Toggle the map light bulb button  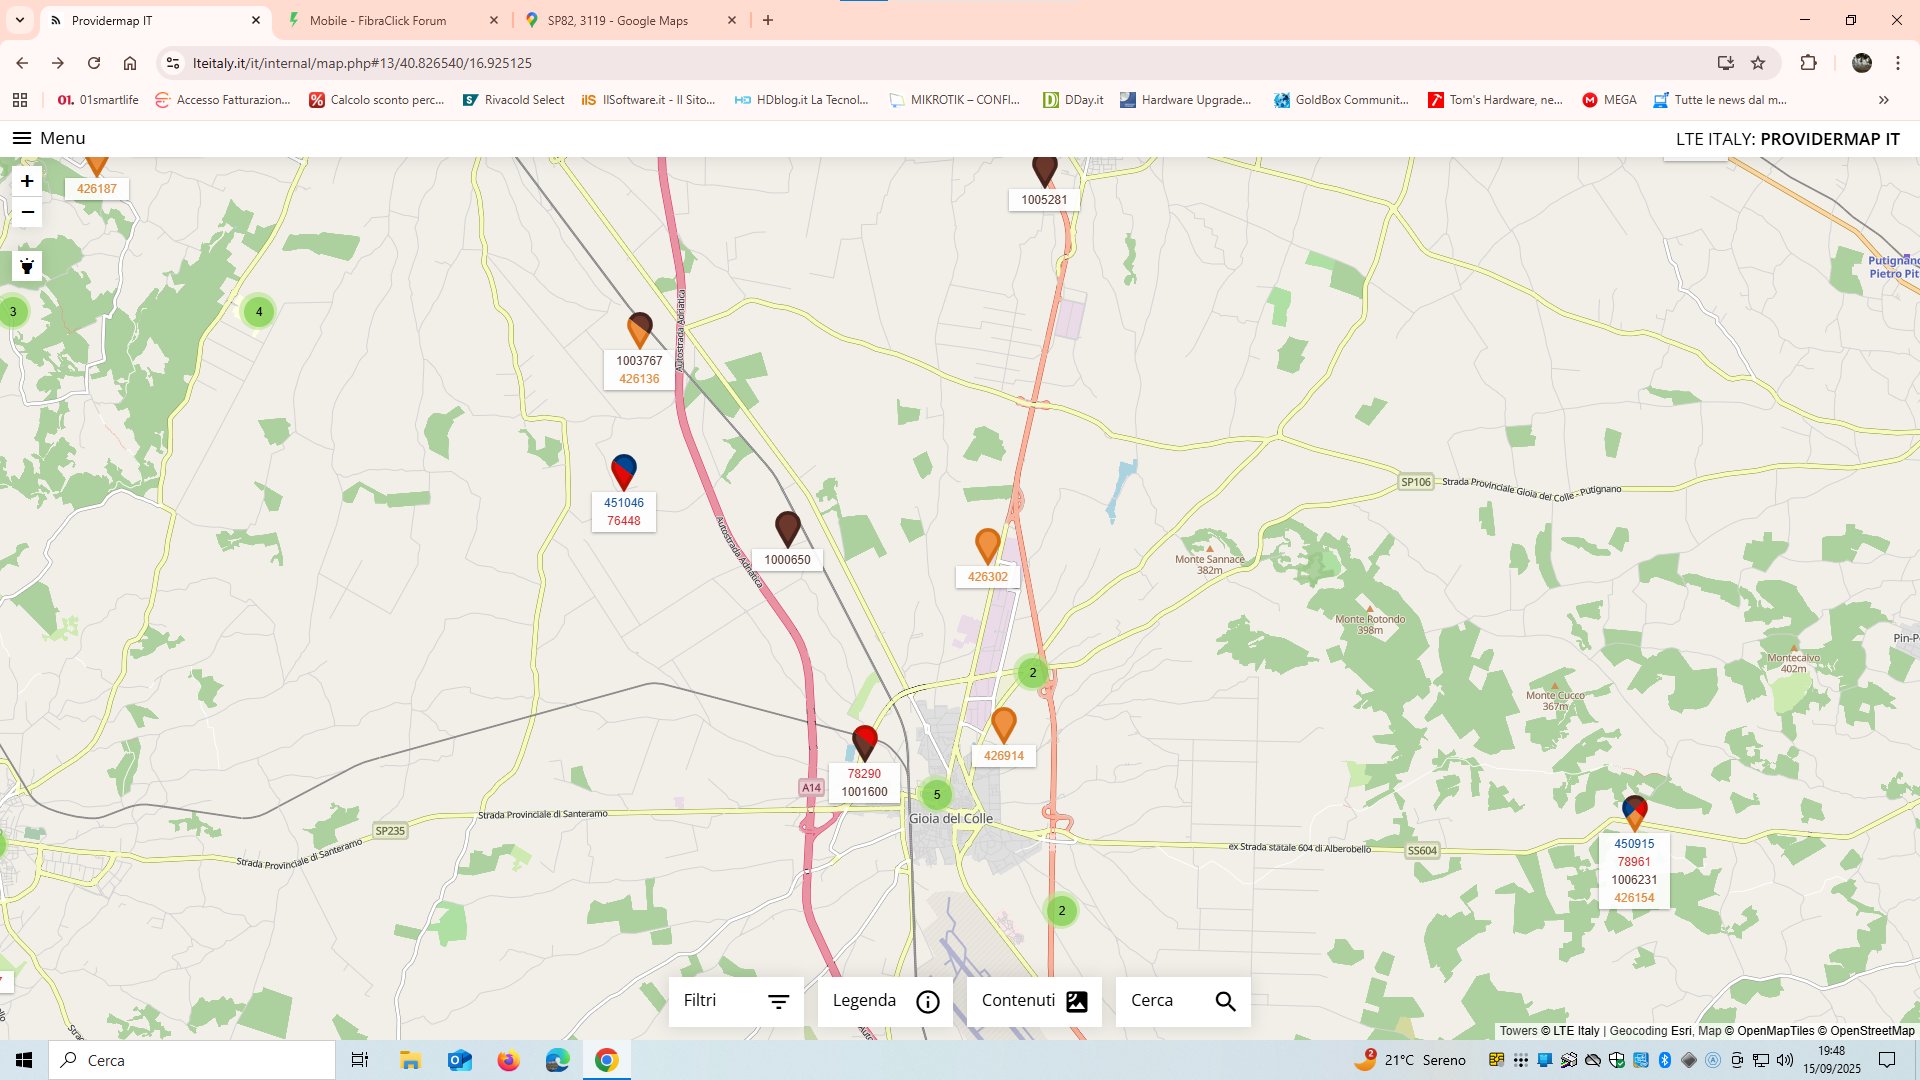27,266
